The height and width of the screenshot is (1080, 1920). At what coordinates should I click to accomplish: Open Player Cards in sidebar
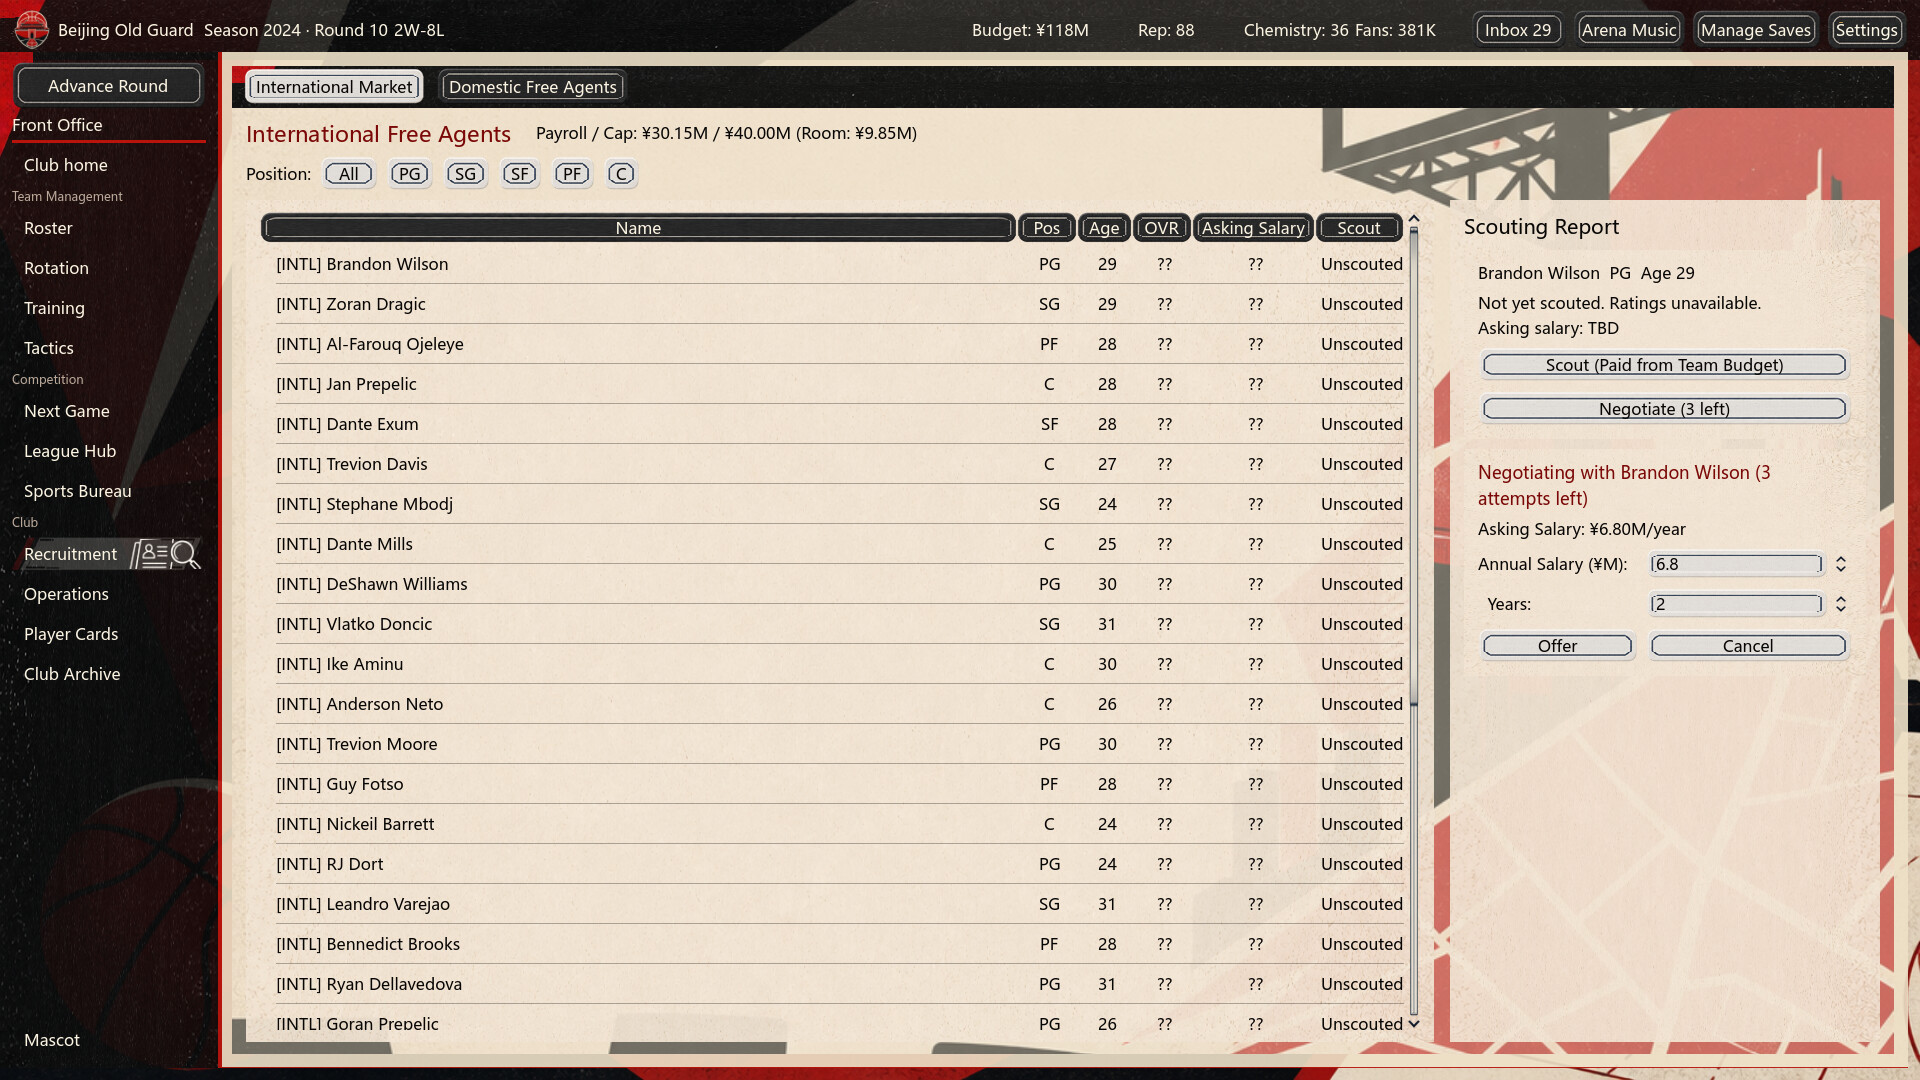click(71, 634)
